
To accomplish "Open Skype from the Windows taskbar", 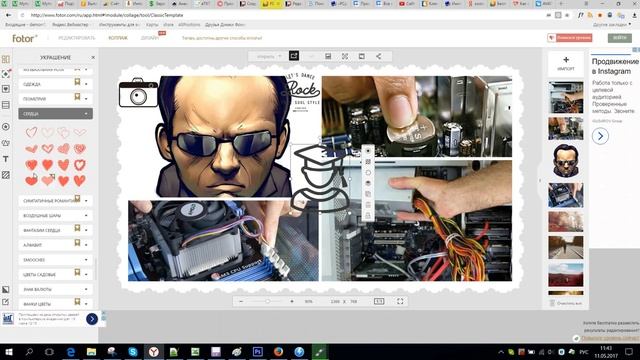I will (133, 351).
